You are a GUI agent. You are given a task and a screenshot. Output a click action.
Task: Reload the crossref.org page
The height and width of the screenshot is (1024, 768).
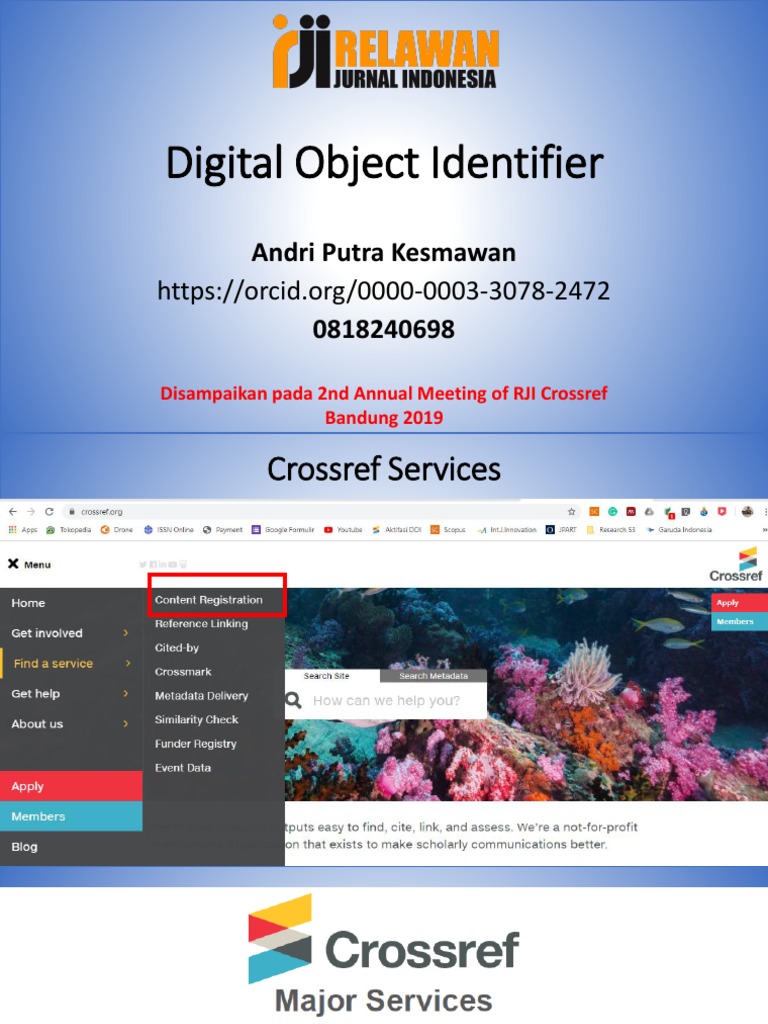(49, 512)
